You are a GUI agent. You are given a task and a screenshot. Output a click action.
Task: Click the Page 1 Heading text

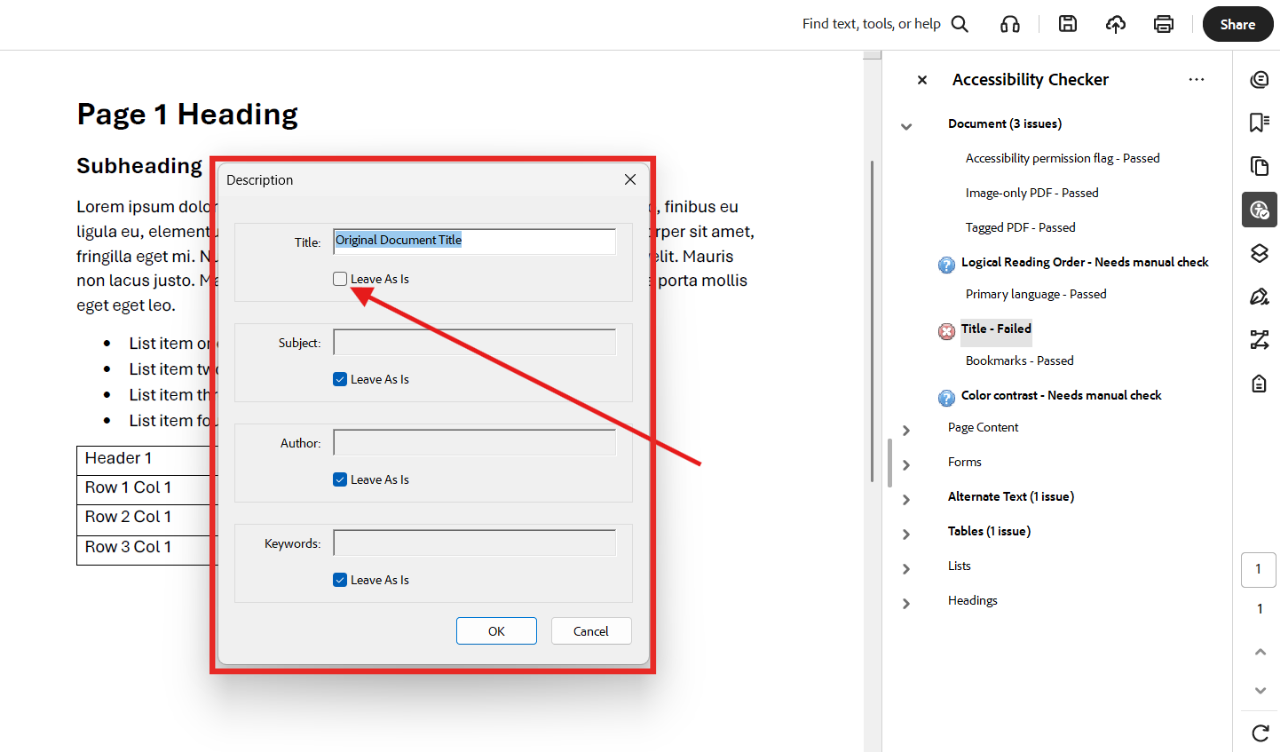click(187, 114)
